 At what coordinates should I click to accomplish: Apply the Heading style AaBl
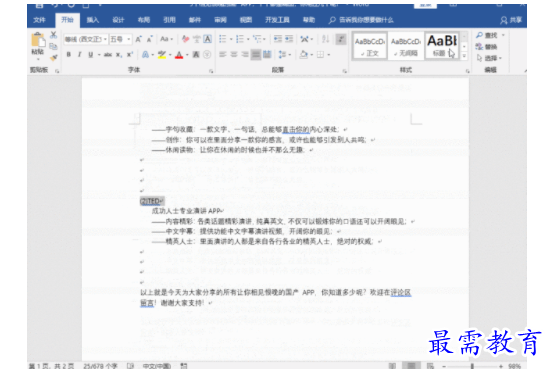[442, 46]
